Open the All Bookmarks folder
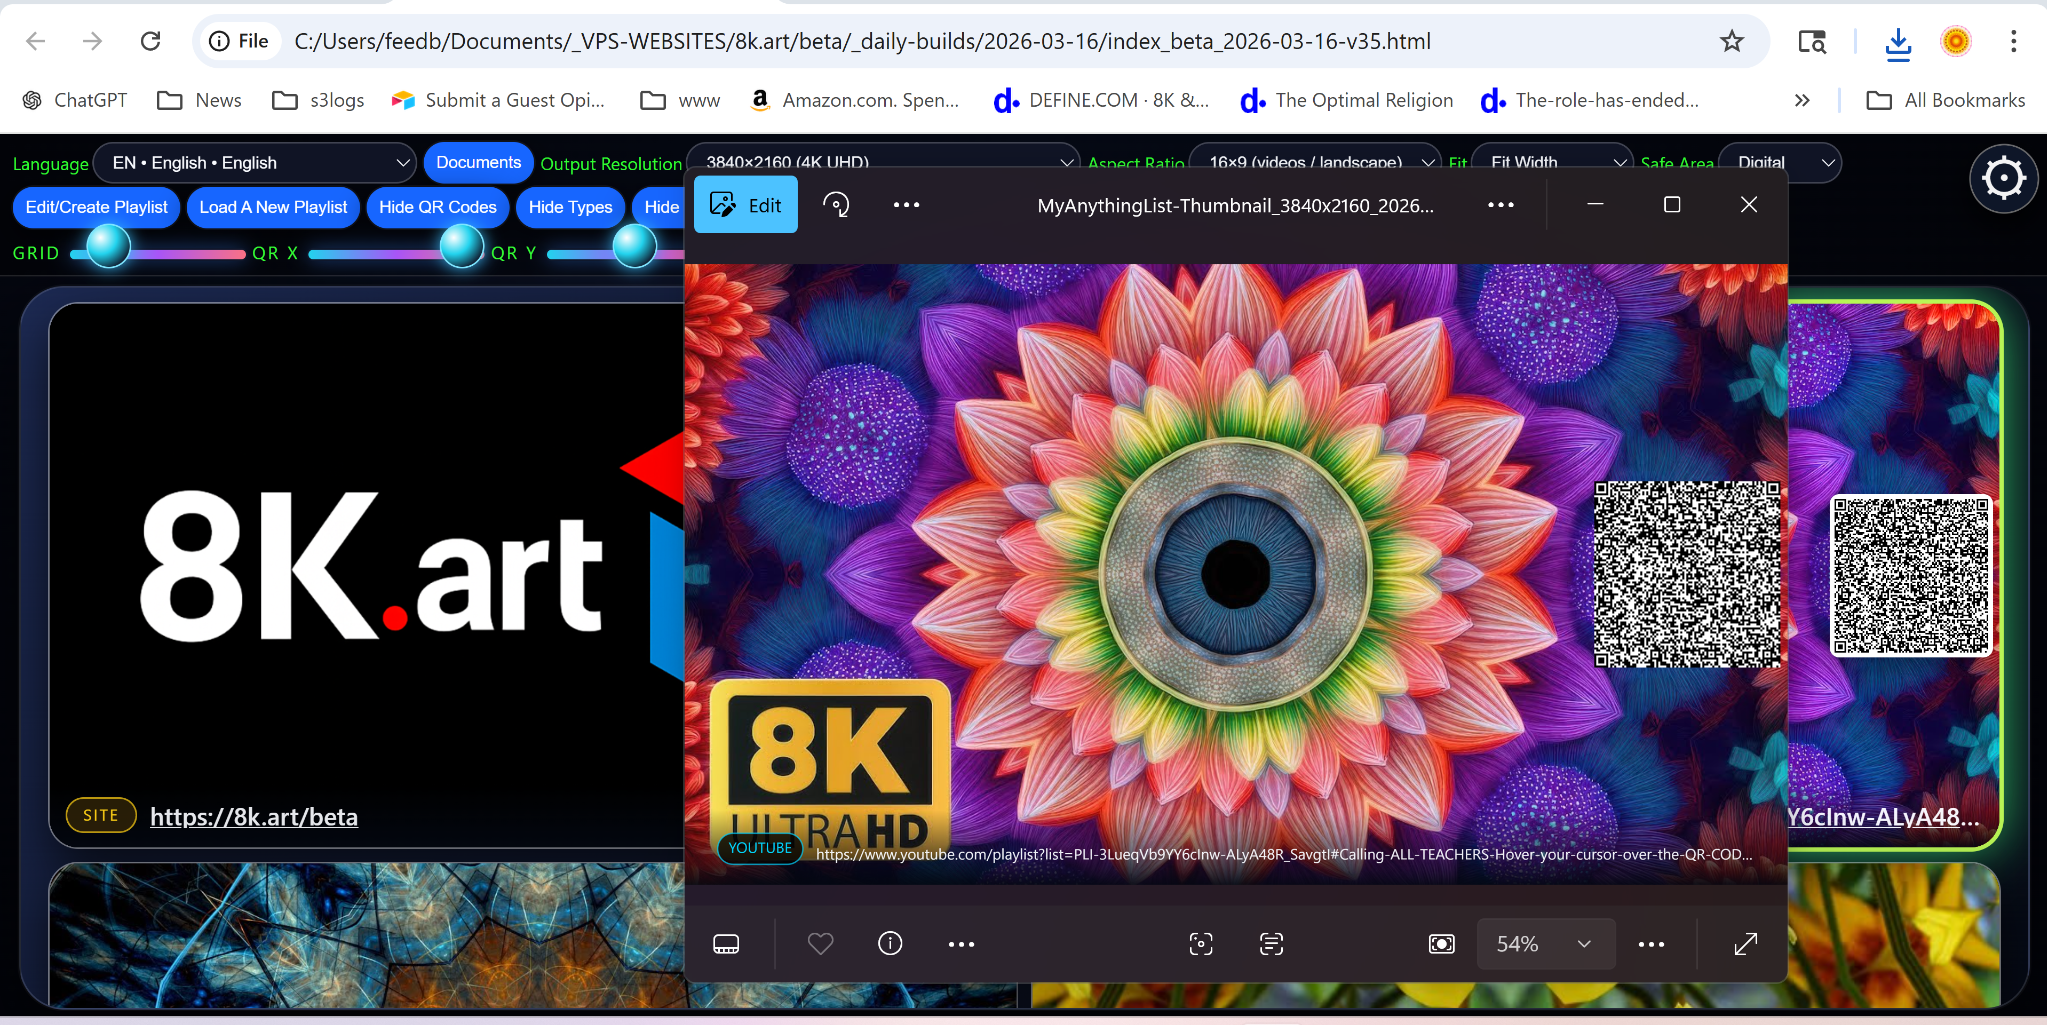Image resolution: width=2047 pixels, height=1025 pixels. [x=1946, y=100]
